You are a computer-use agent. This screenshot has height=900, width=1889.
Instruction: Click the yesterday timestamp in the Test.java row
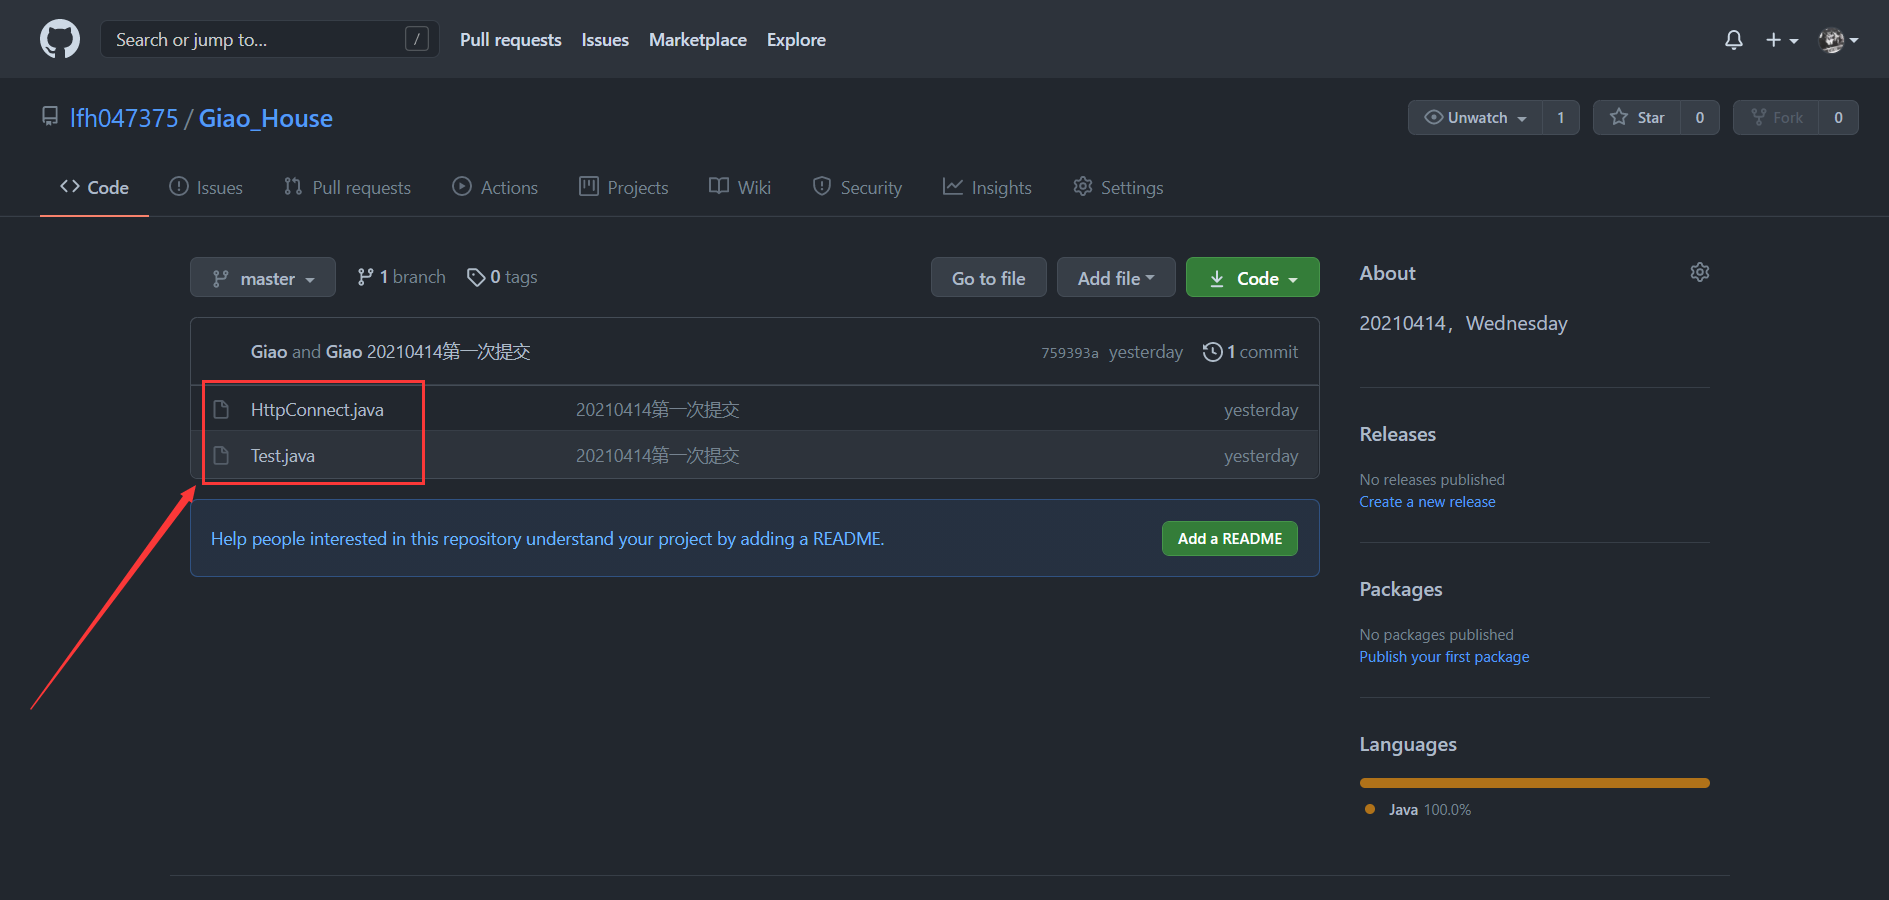tap(1261, 456)
